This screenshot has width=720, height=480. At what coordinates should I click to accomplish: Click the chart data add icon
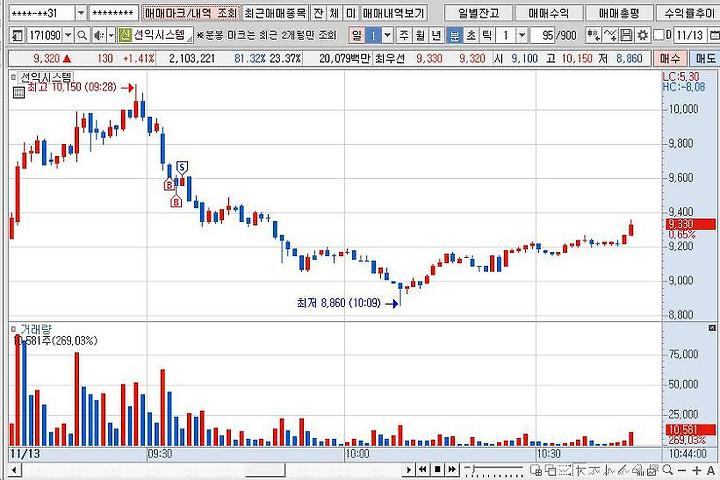[594, 35]
